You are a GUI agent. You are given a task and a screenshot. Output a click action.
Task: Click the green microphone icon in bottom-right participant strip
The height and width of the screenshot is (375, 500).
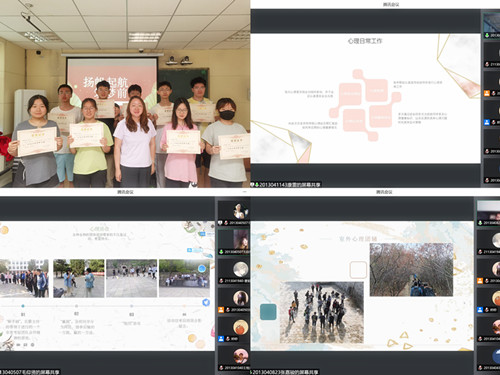(480, 223)
